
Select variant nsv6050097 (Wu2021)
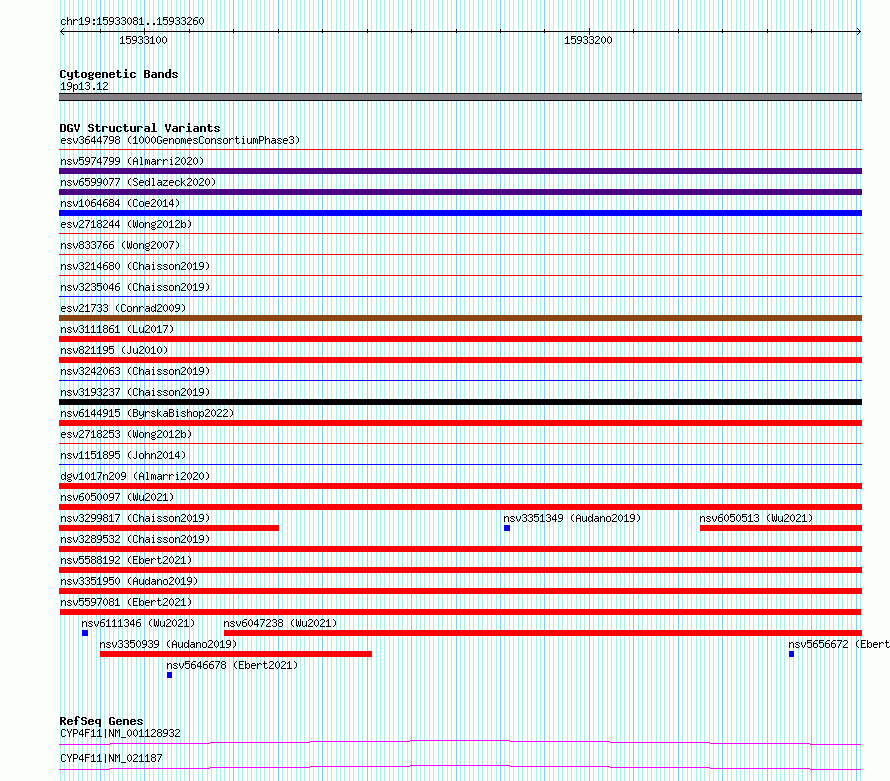pyautogui.click(x=117, y=497)
